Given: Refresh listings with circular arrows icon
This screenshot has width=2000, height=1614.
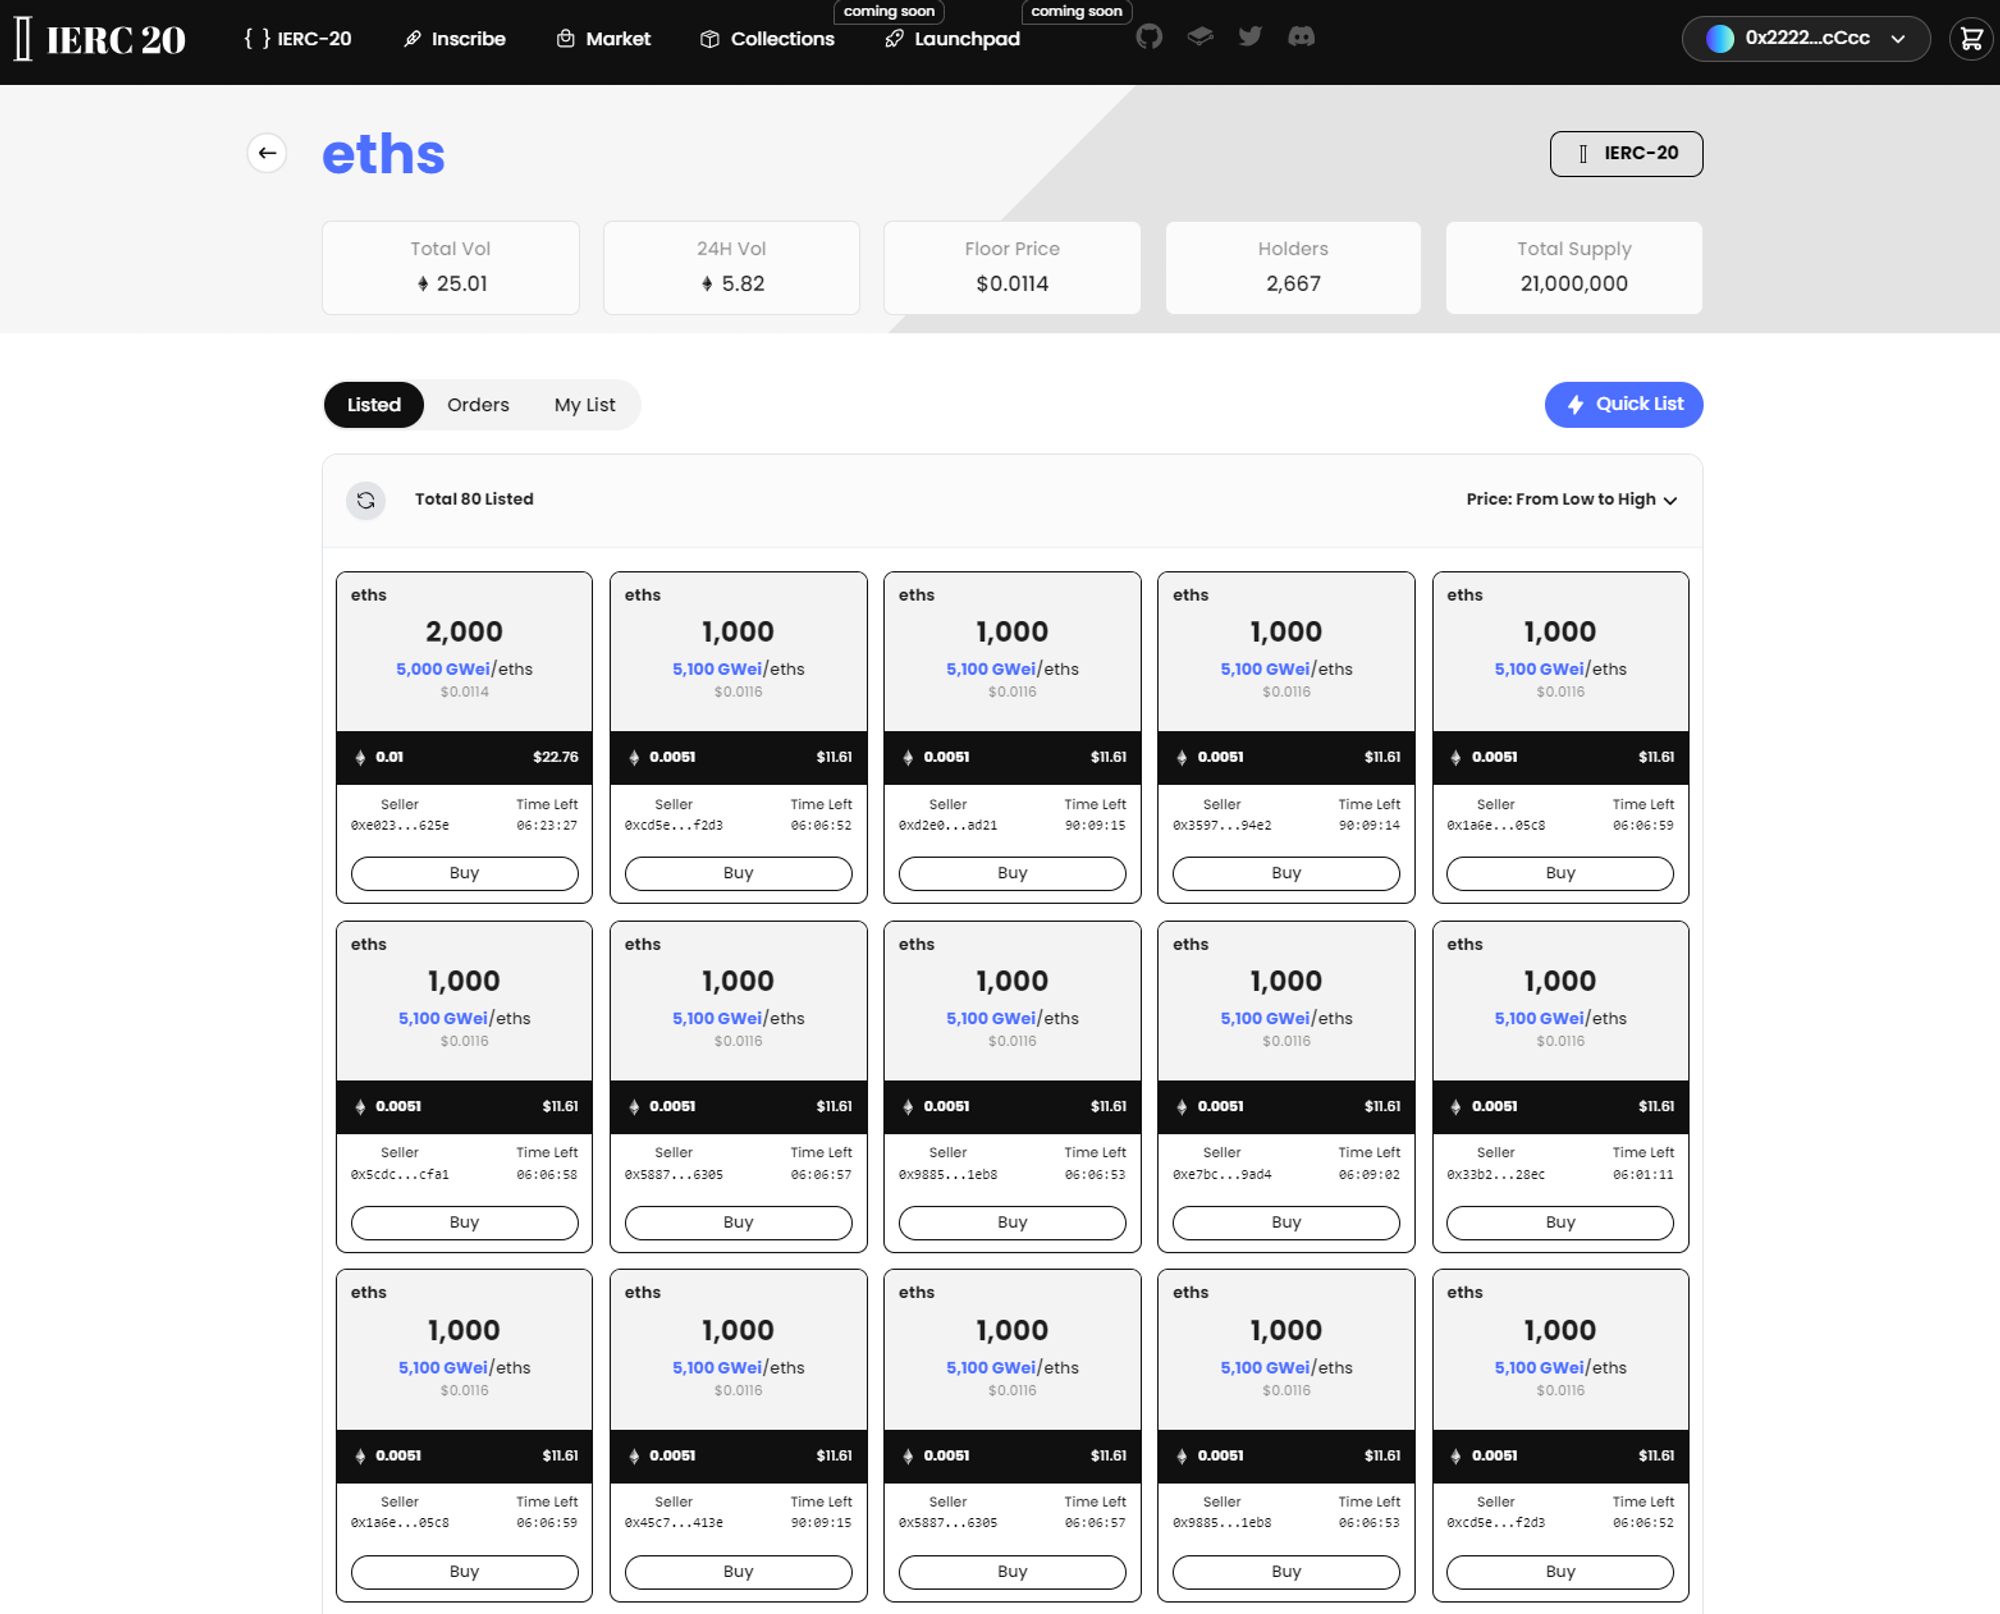Looking at the screenshot, I should pos(366,499).
